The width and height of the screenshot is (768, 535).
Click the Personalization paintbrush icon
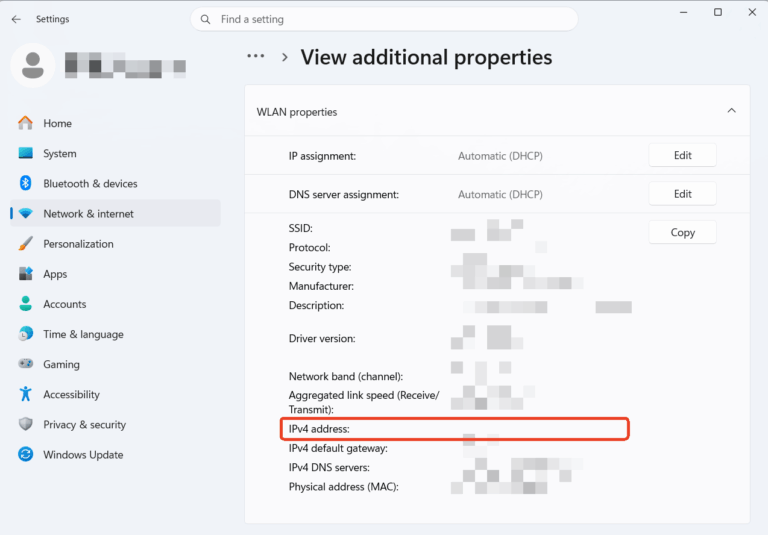coord(25,243)
